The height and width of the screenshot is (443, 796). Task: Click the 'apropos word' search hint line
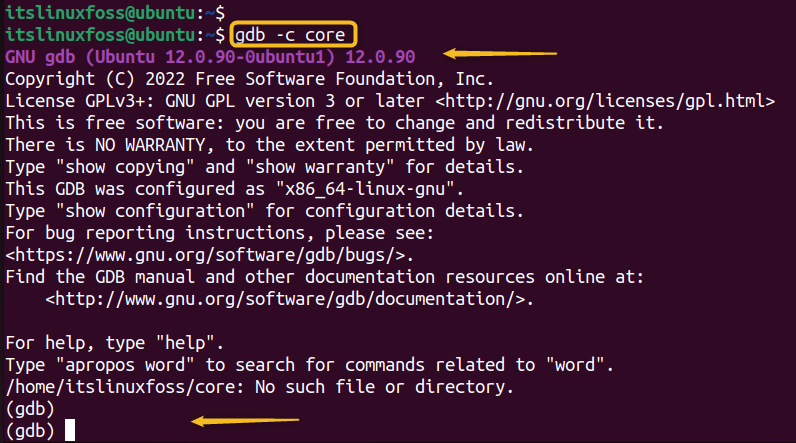(x=310, y=365)
